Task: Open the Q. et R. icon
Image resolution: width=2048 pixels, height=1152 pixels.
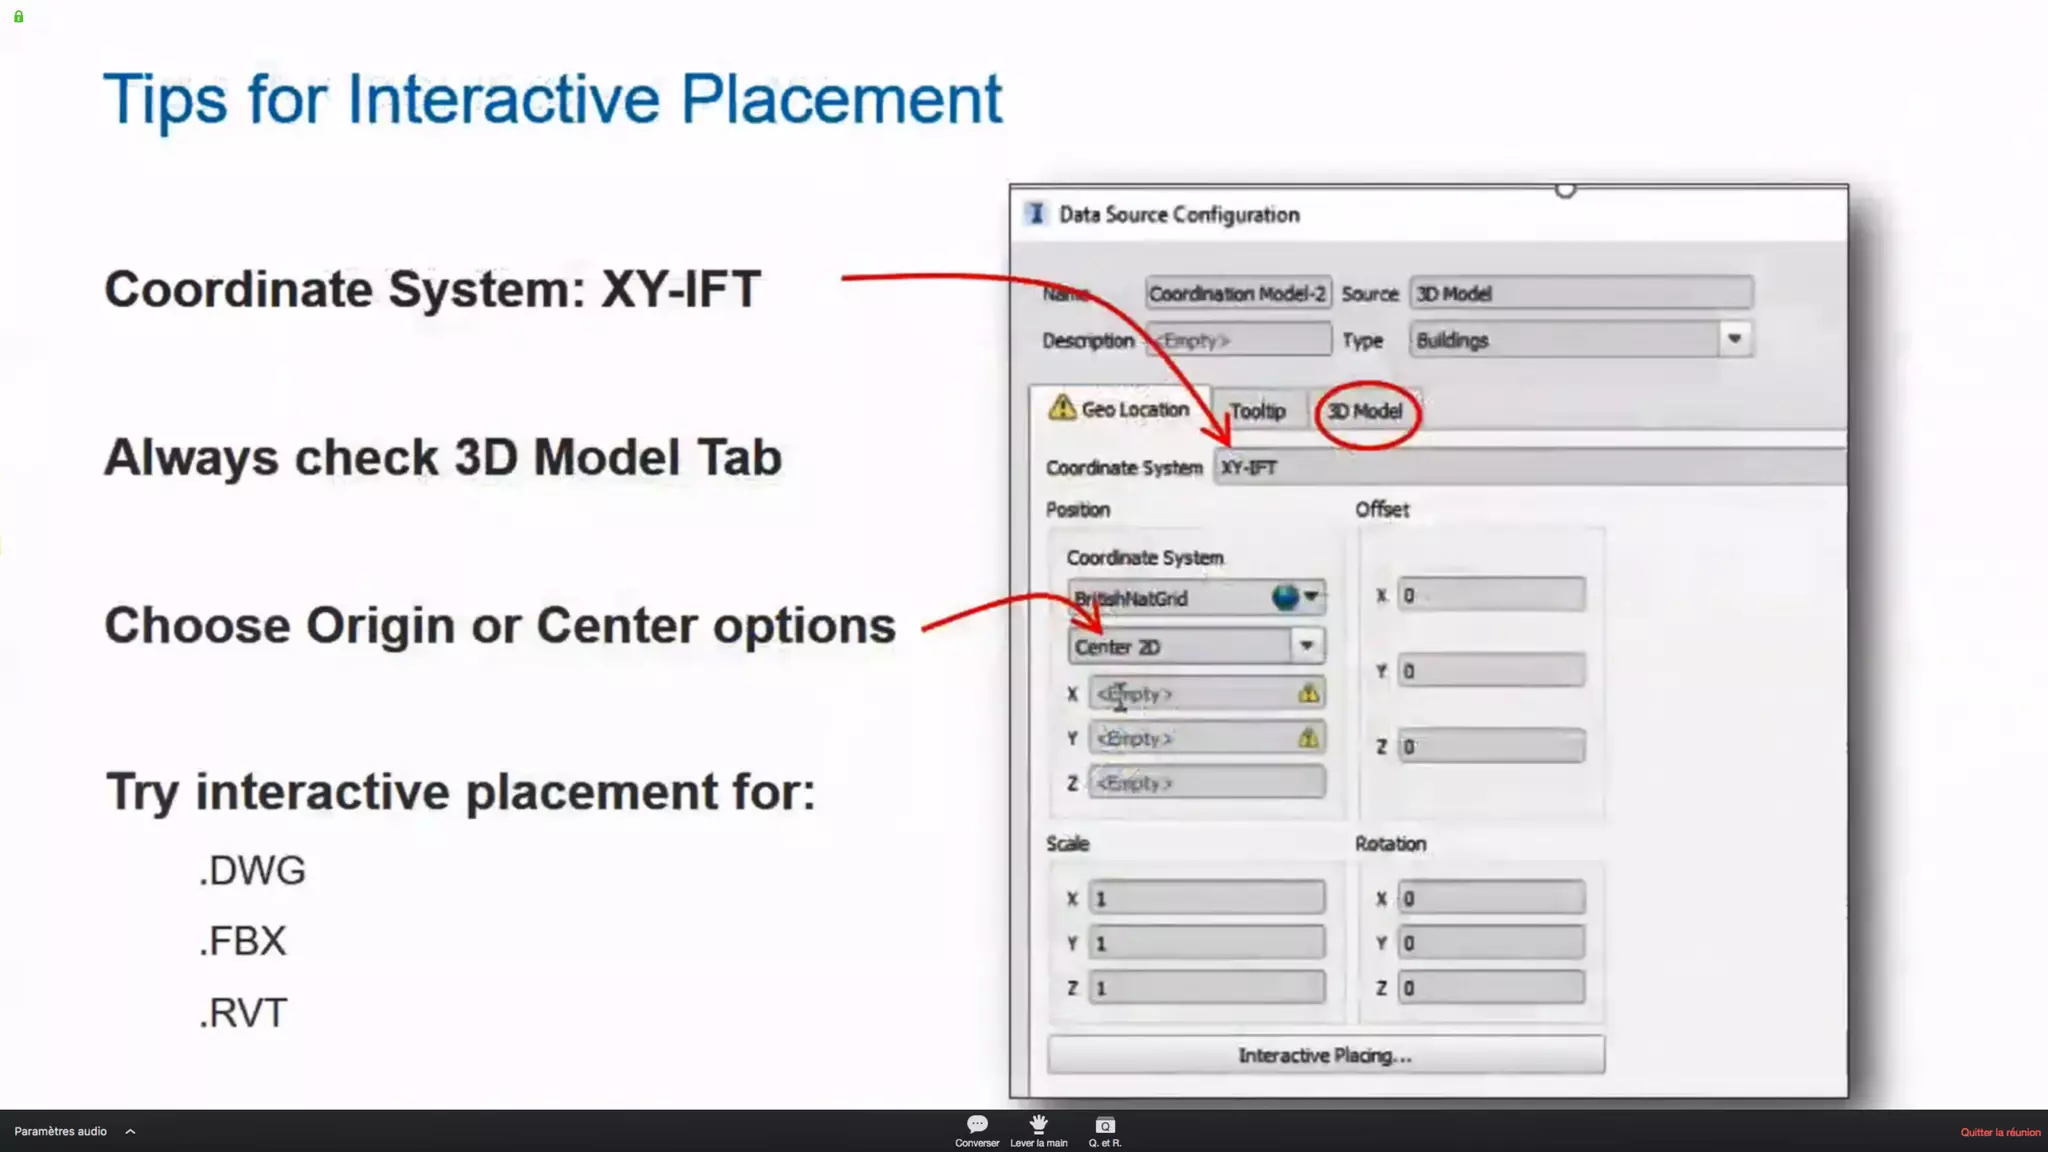Action: pos(1105,1126)
